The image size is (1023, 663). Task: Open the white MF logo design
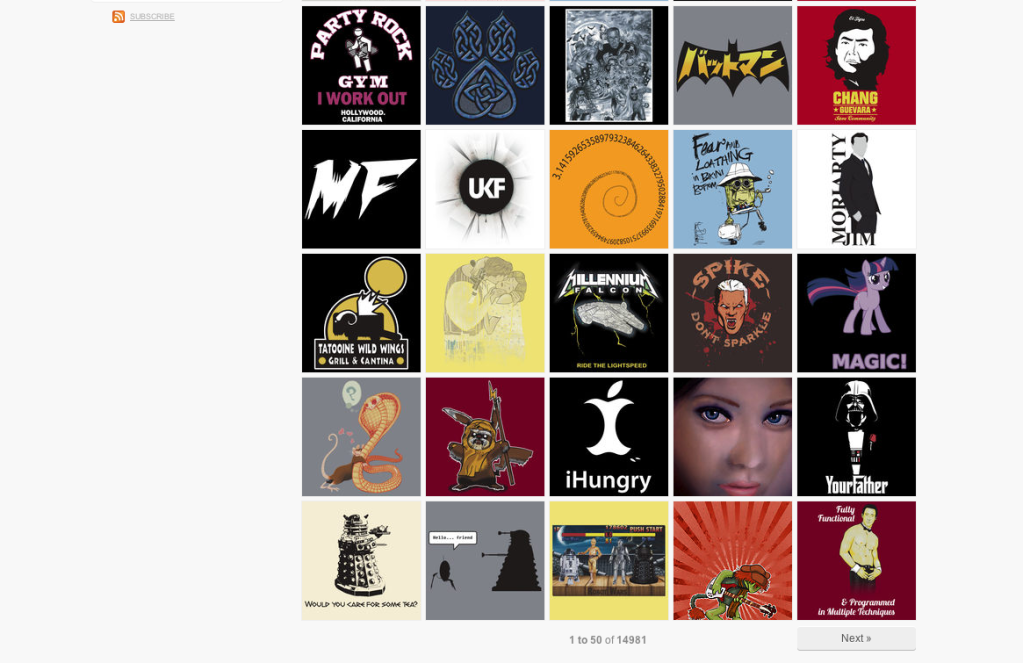[361, 189]
